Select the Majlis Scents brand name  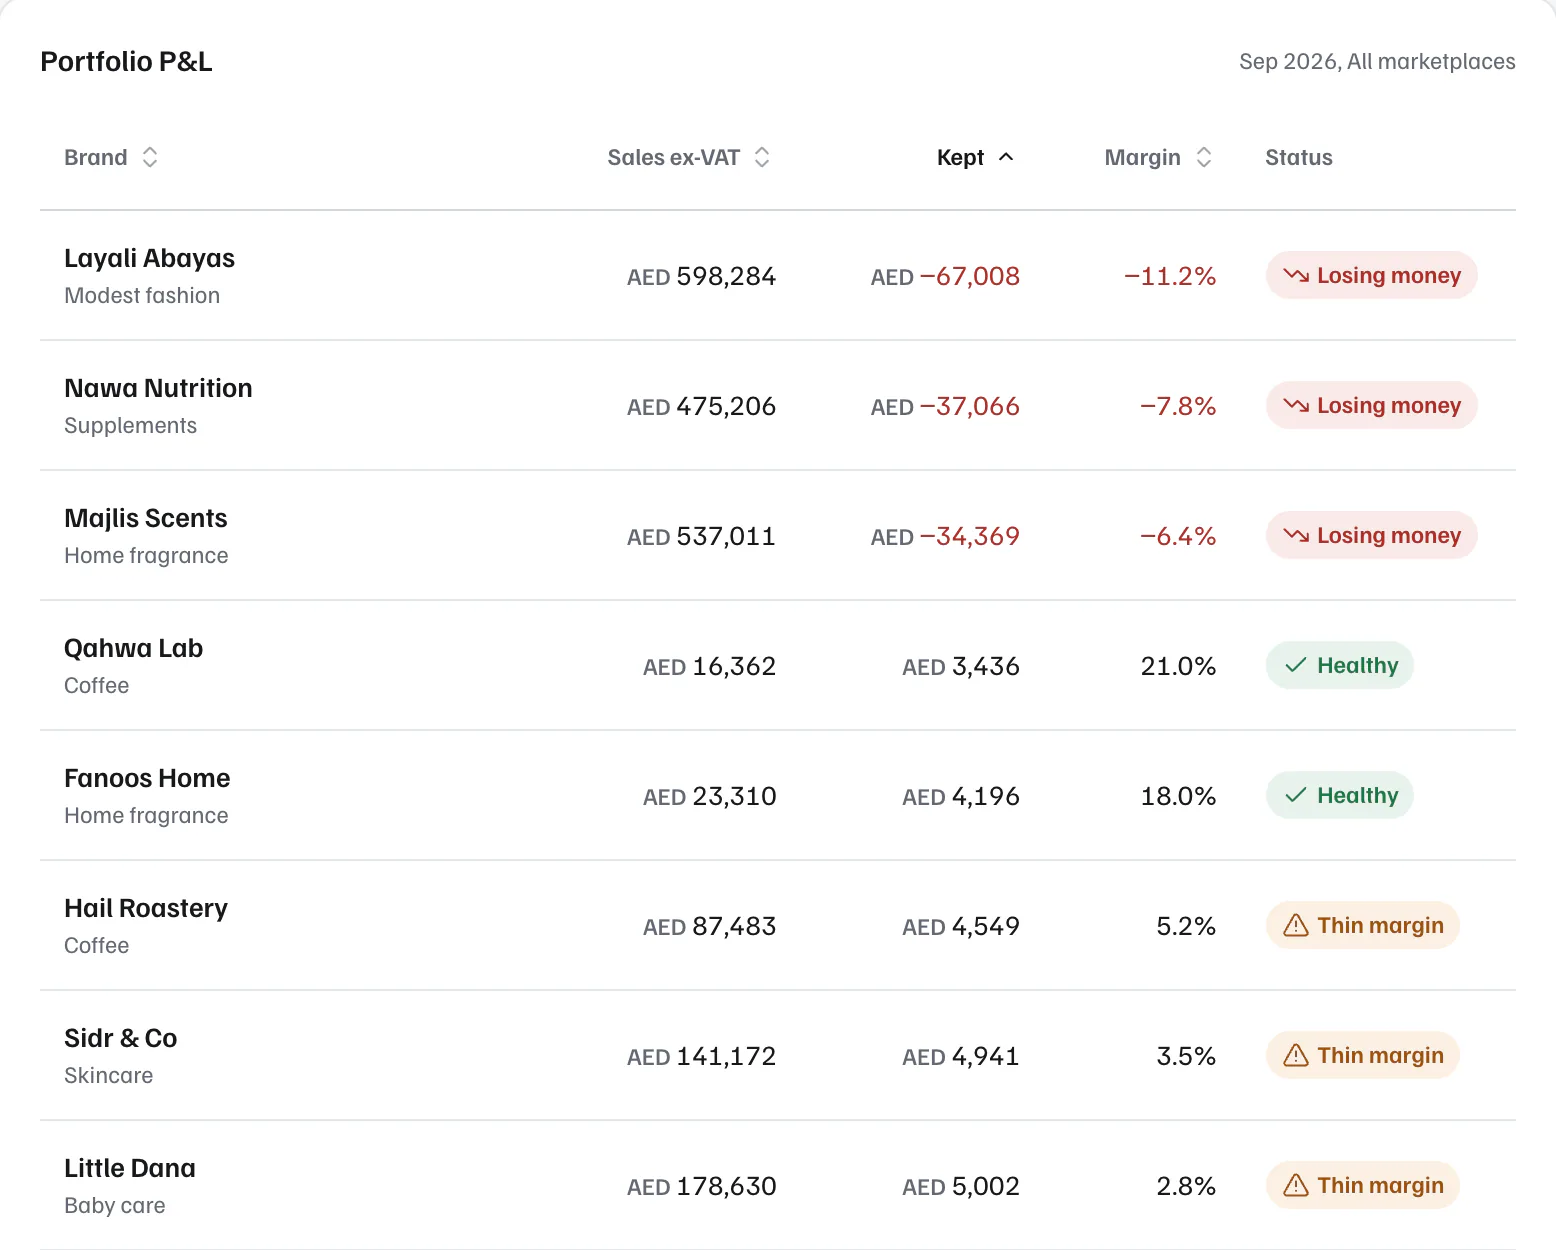click(146, 518)
